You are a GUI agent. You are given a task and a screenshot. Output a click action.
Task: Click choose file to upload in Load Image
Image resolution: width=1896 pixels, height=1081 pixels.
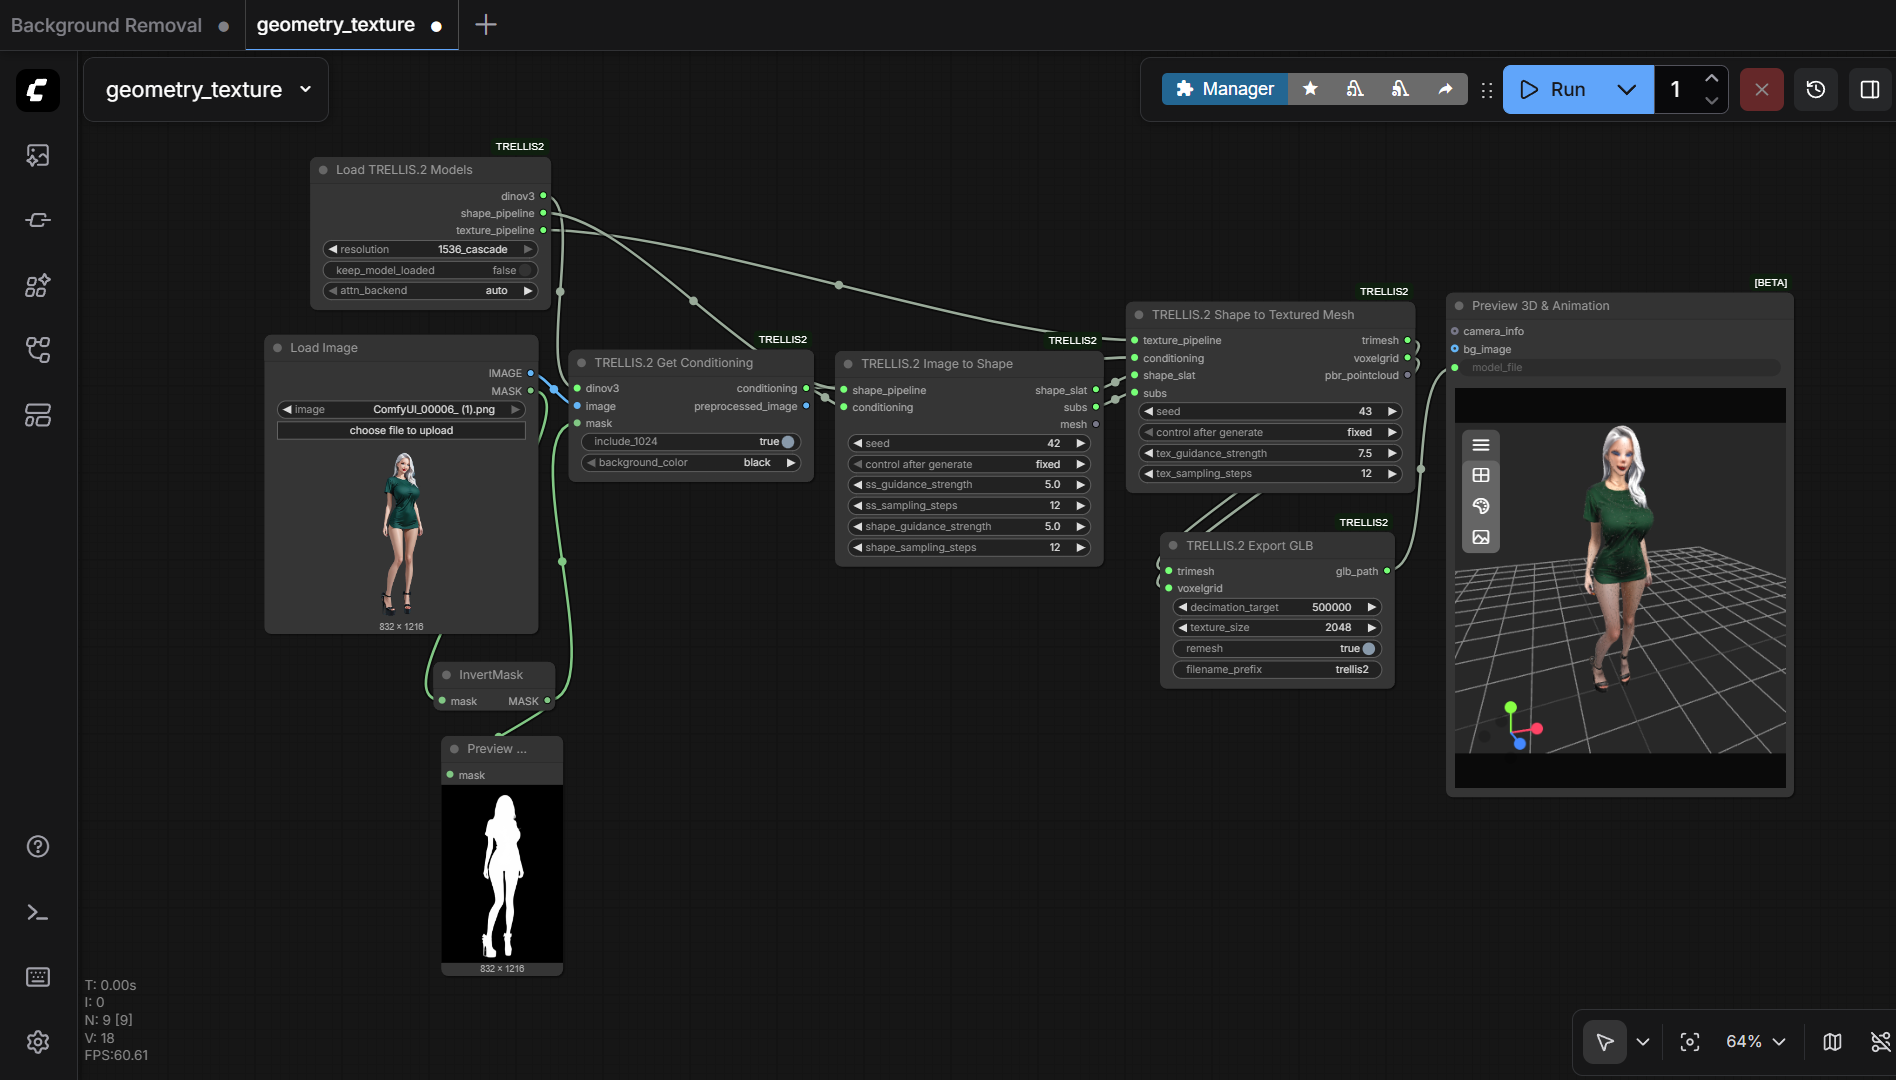click(400, 430)
